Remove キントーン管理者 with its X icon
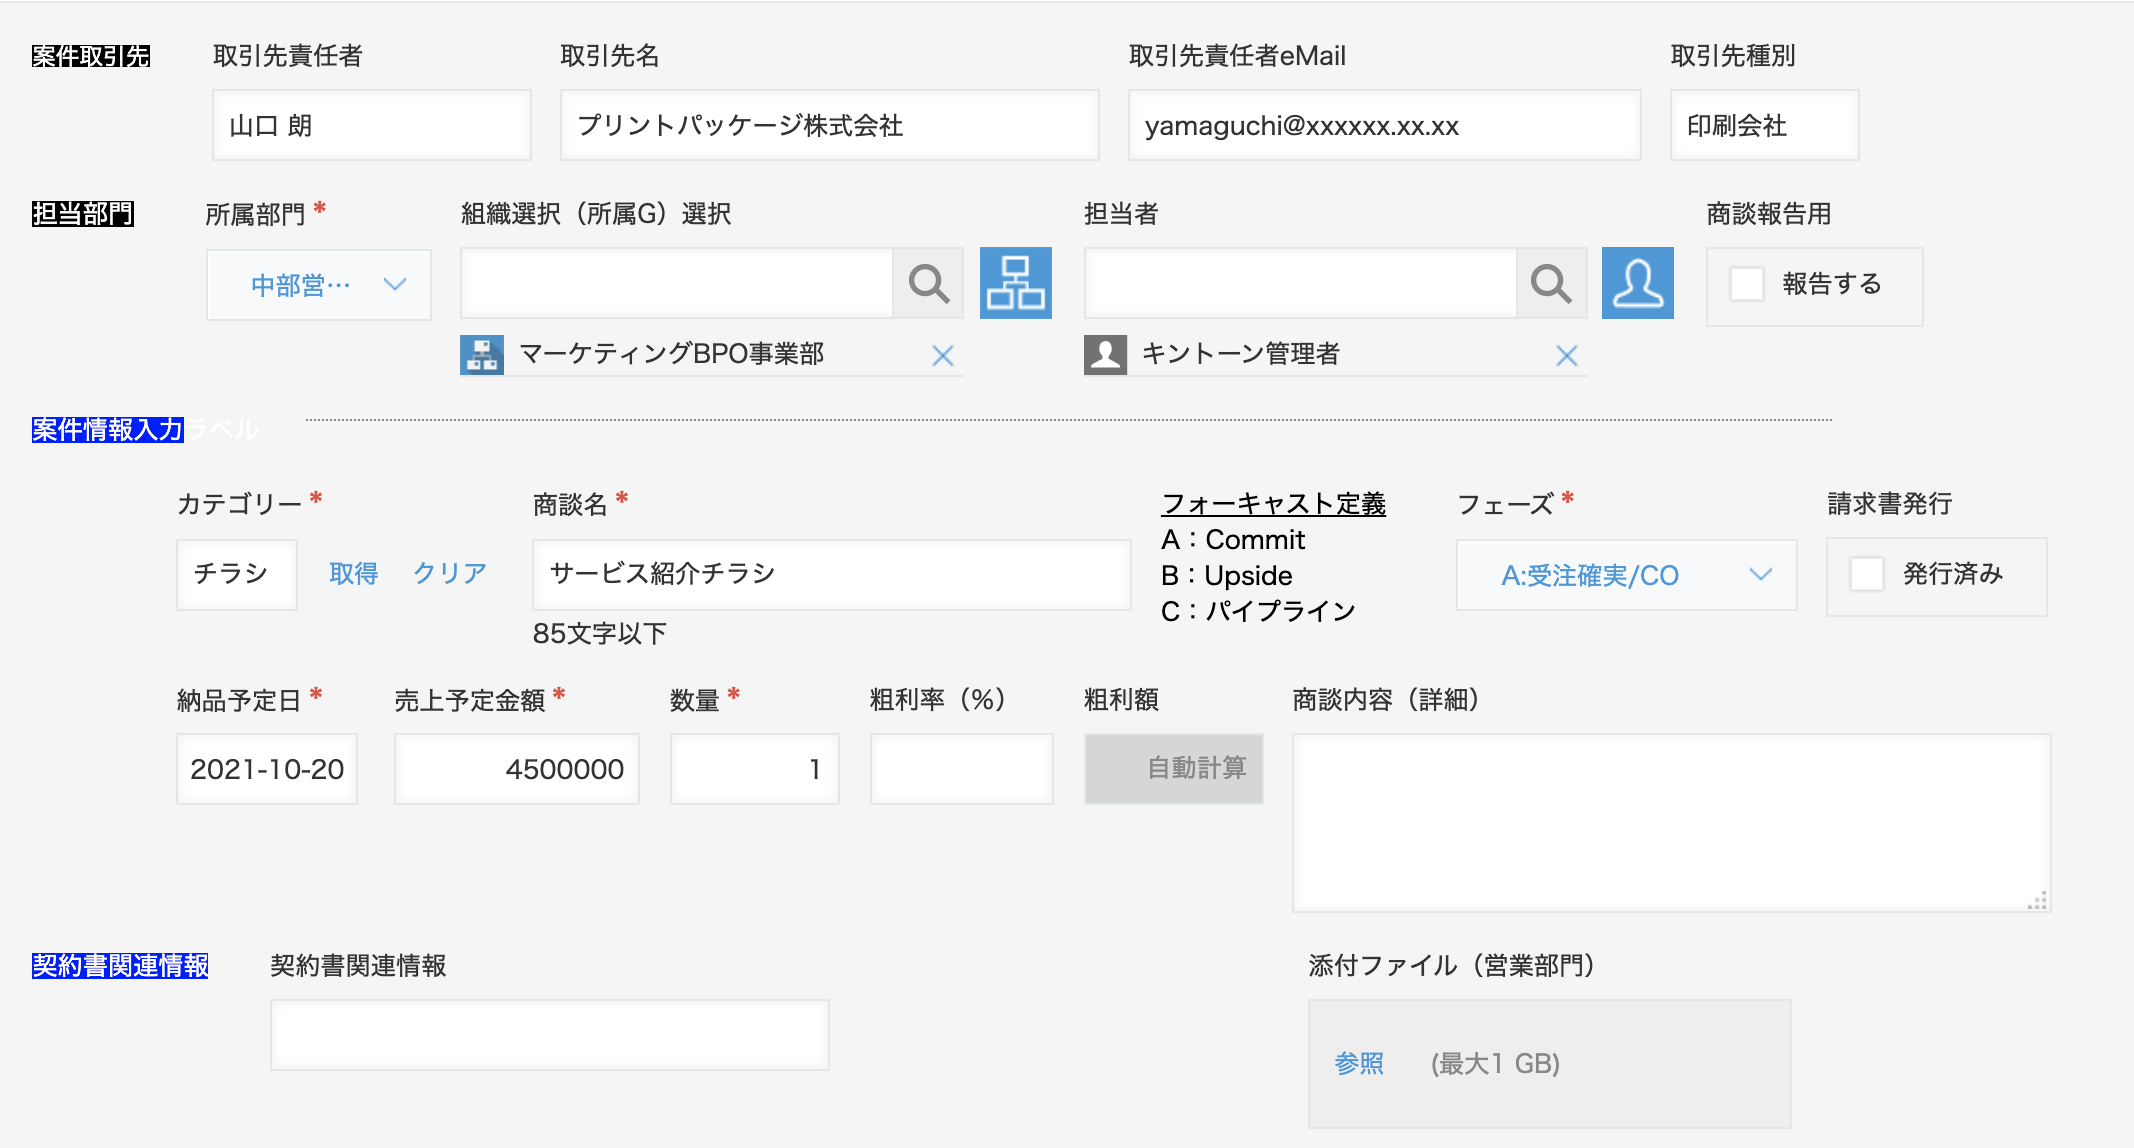Viewport: 2134px width, 1148px height. point(1566,355)
